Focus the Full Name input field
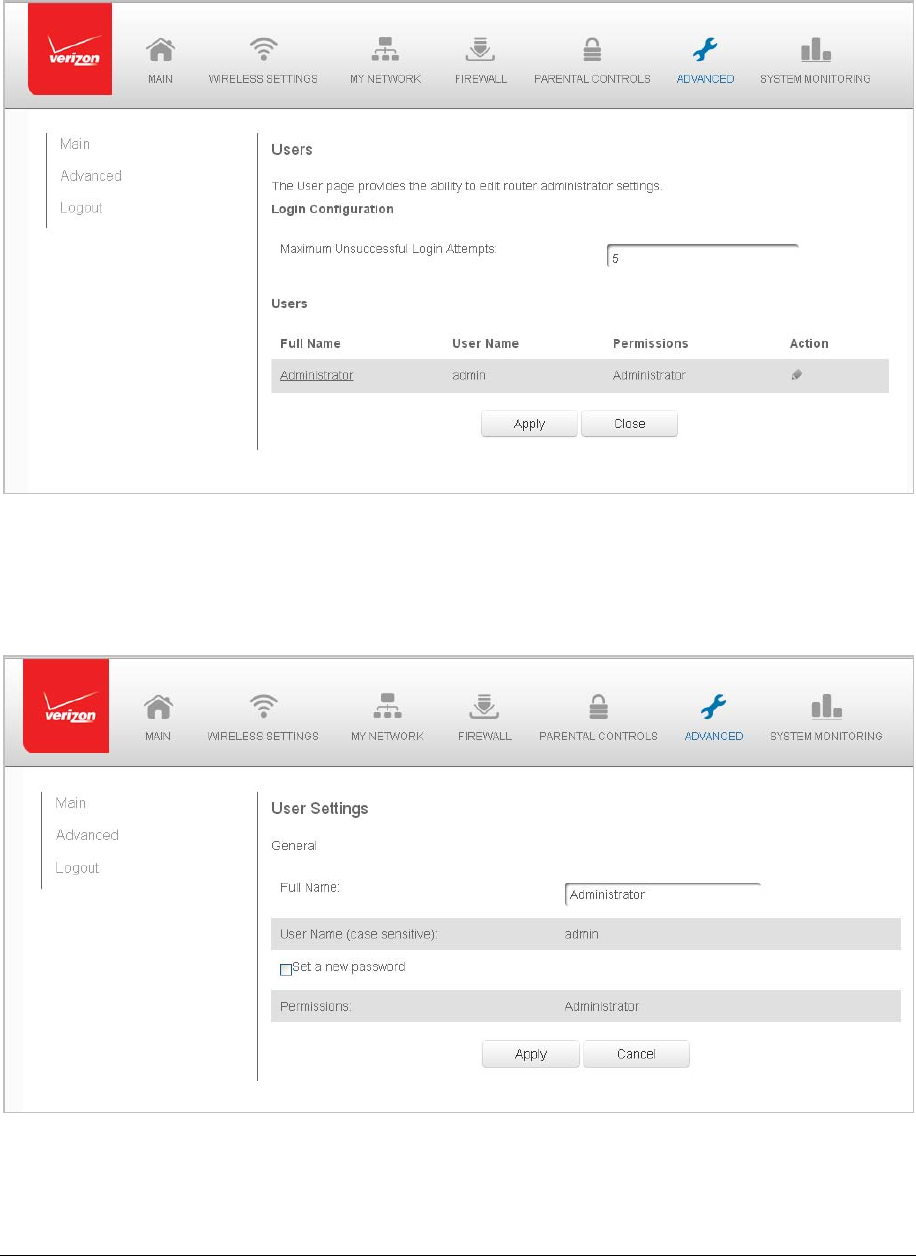This screenshot has width=916, height=1256. point(663,895)
